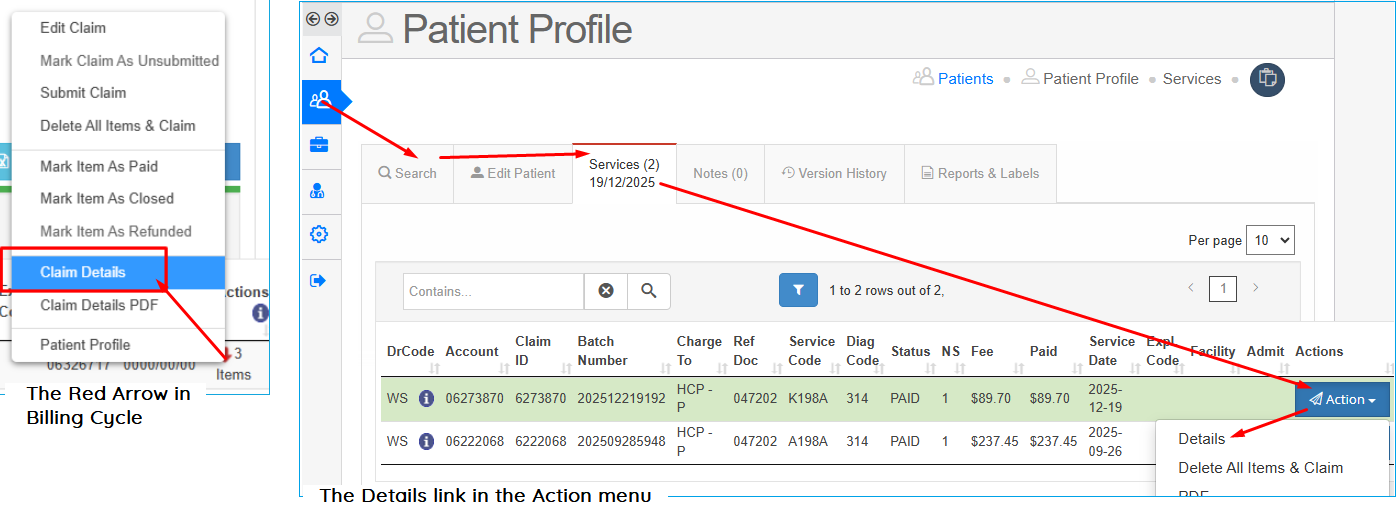Click the Patients breadcrumb link

coord(965,79)
